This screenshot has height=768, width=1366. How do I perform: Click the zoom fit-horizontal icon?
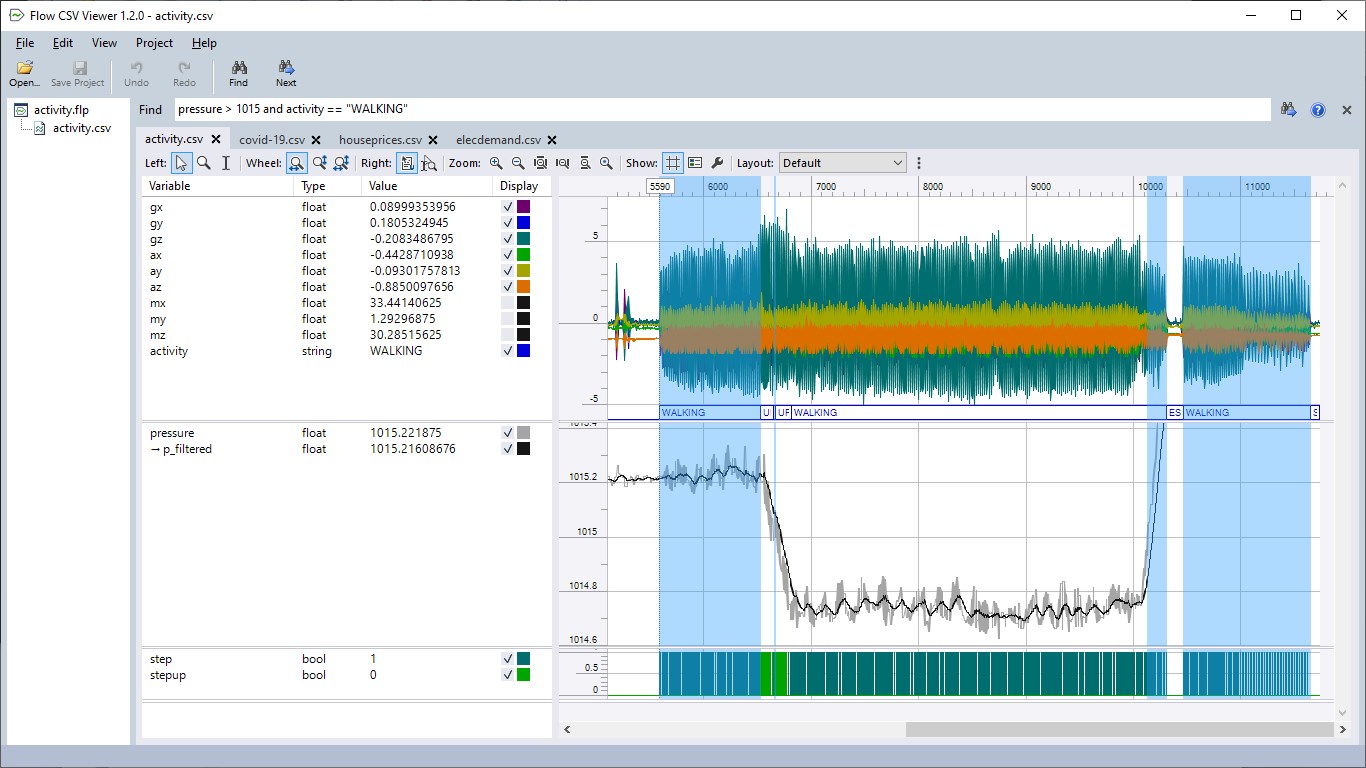pyautogui.click(x=562, y=163)
